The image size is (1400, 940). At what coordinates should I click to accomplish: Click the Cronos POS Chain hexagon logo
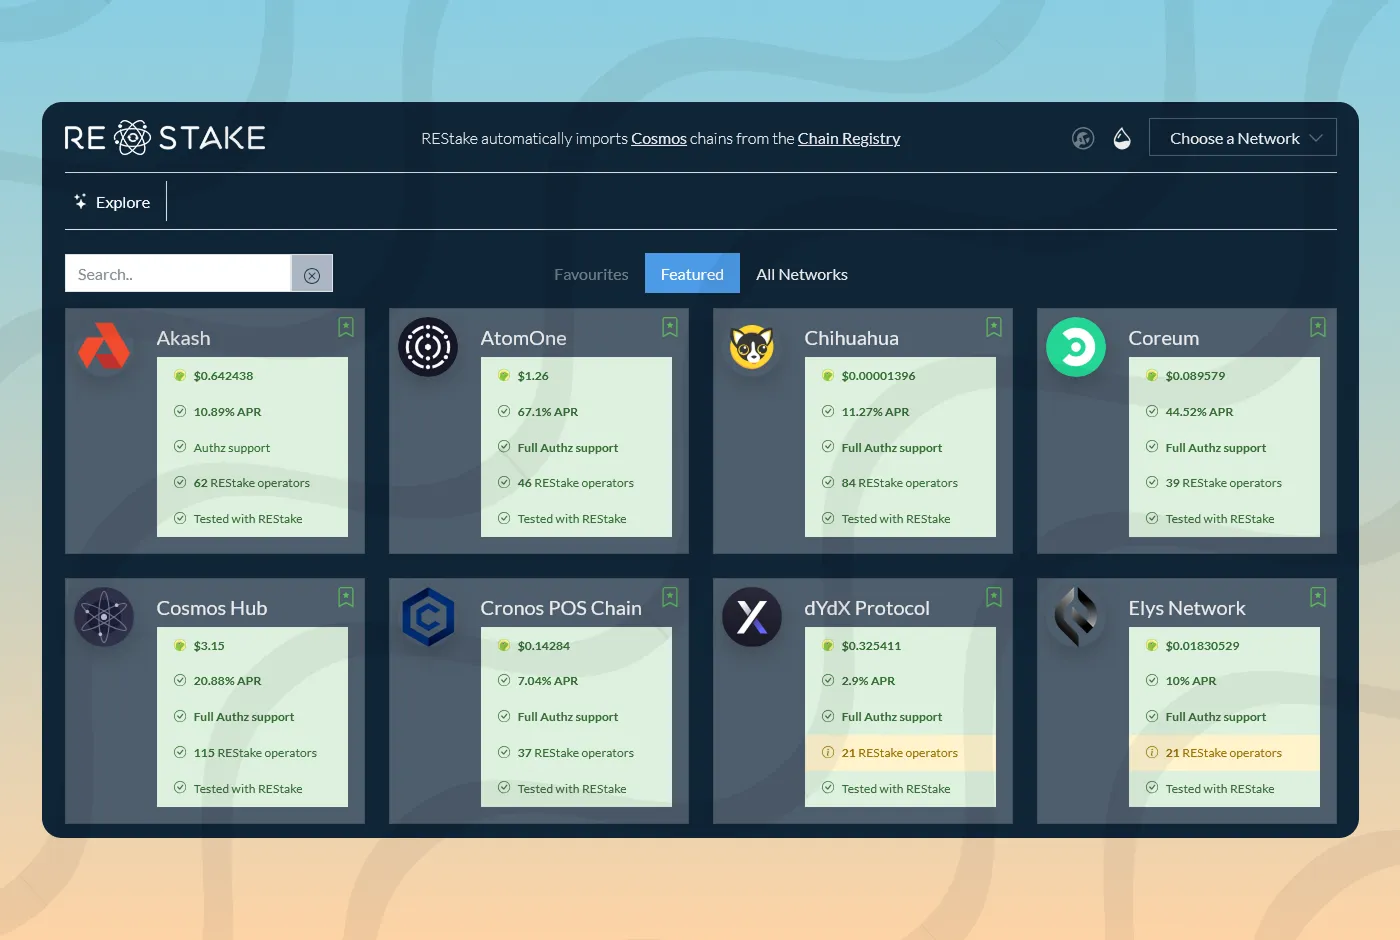[x=428, y=617]
